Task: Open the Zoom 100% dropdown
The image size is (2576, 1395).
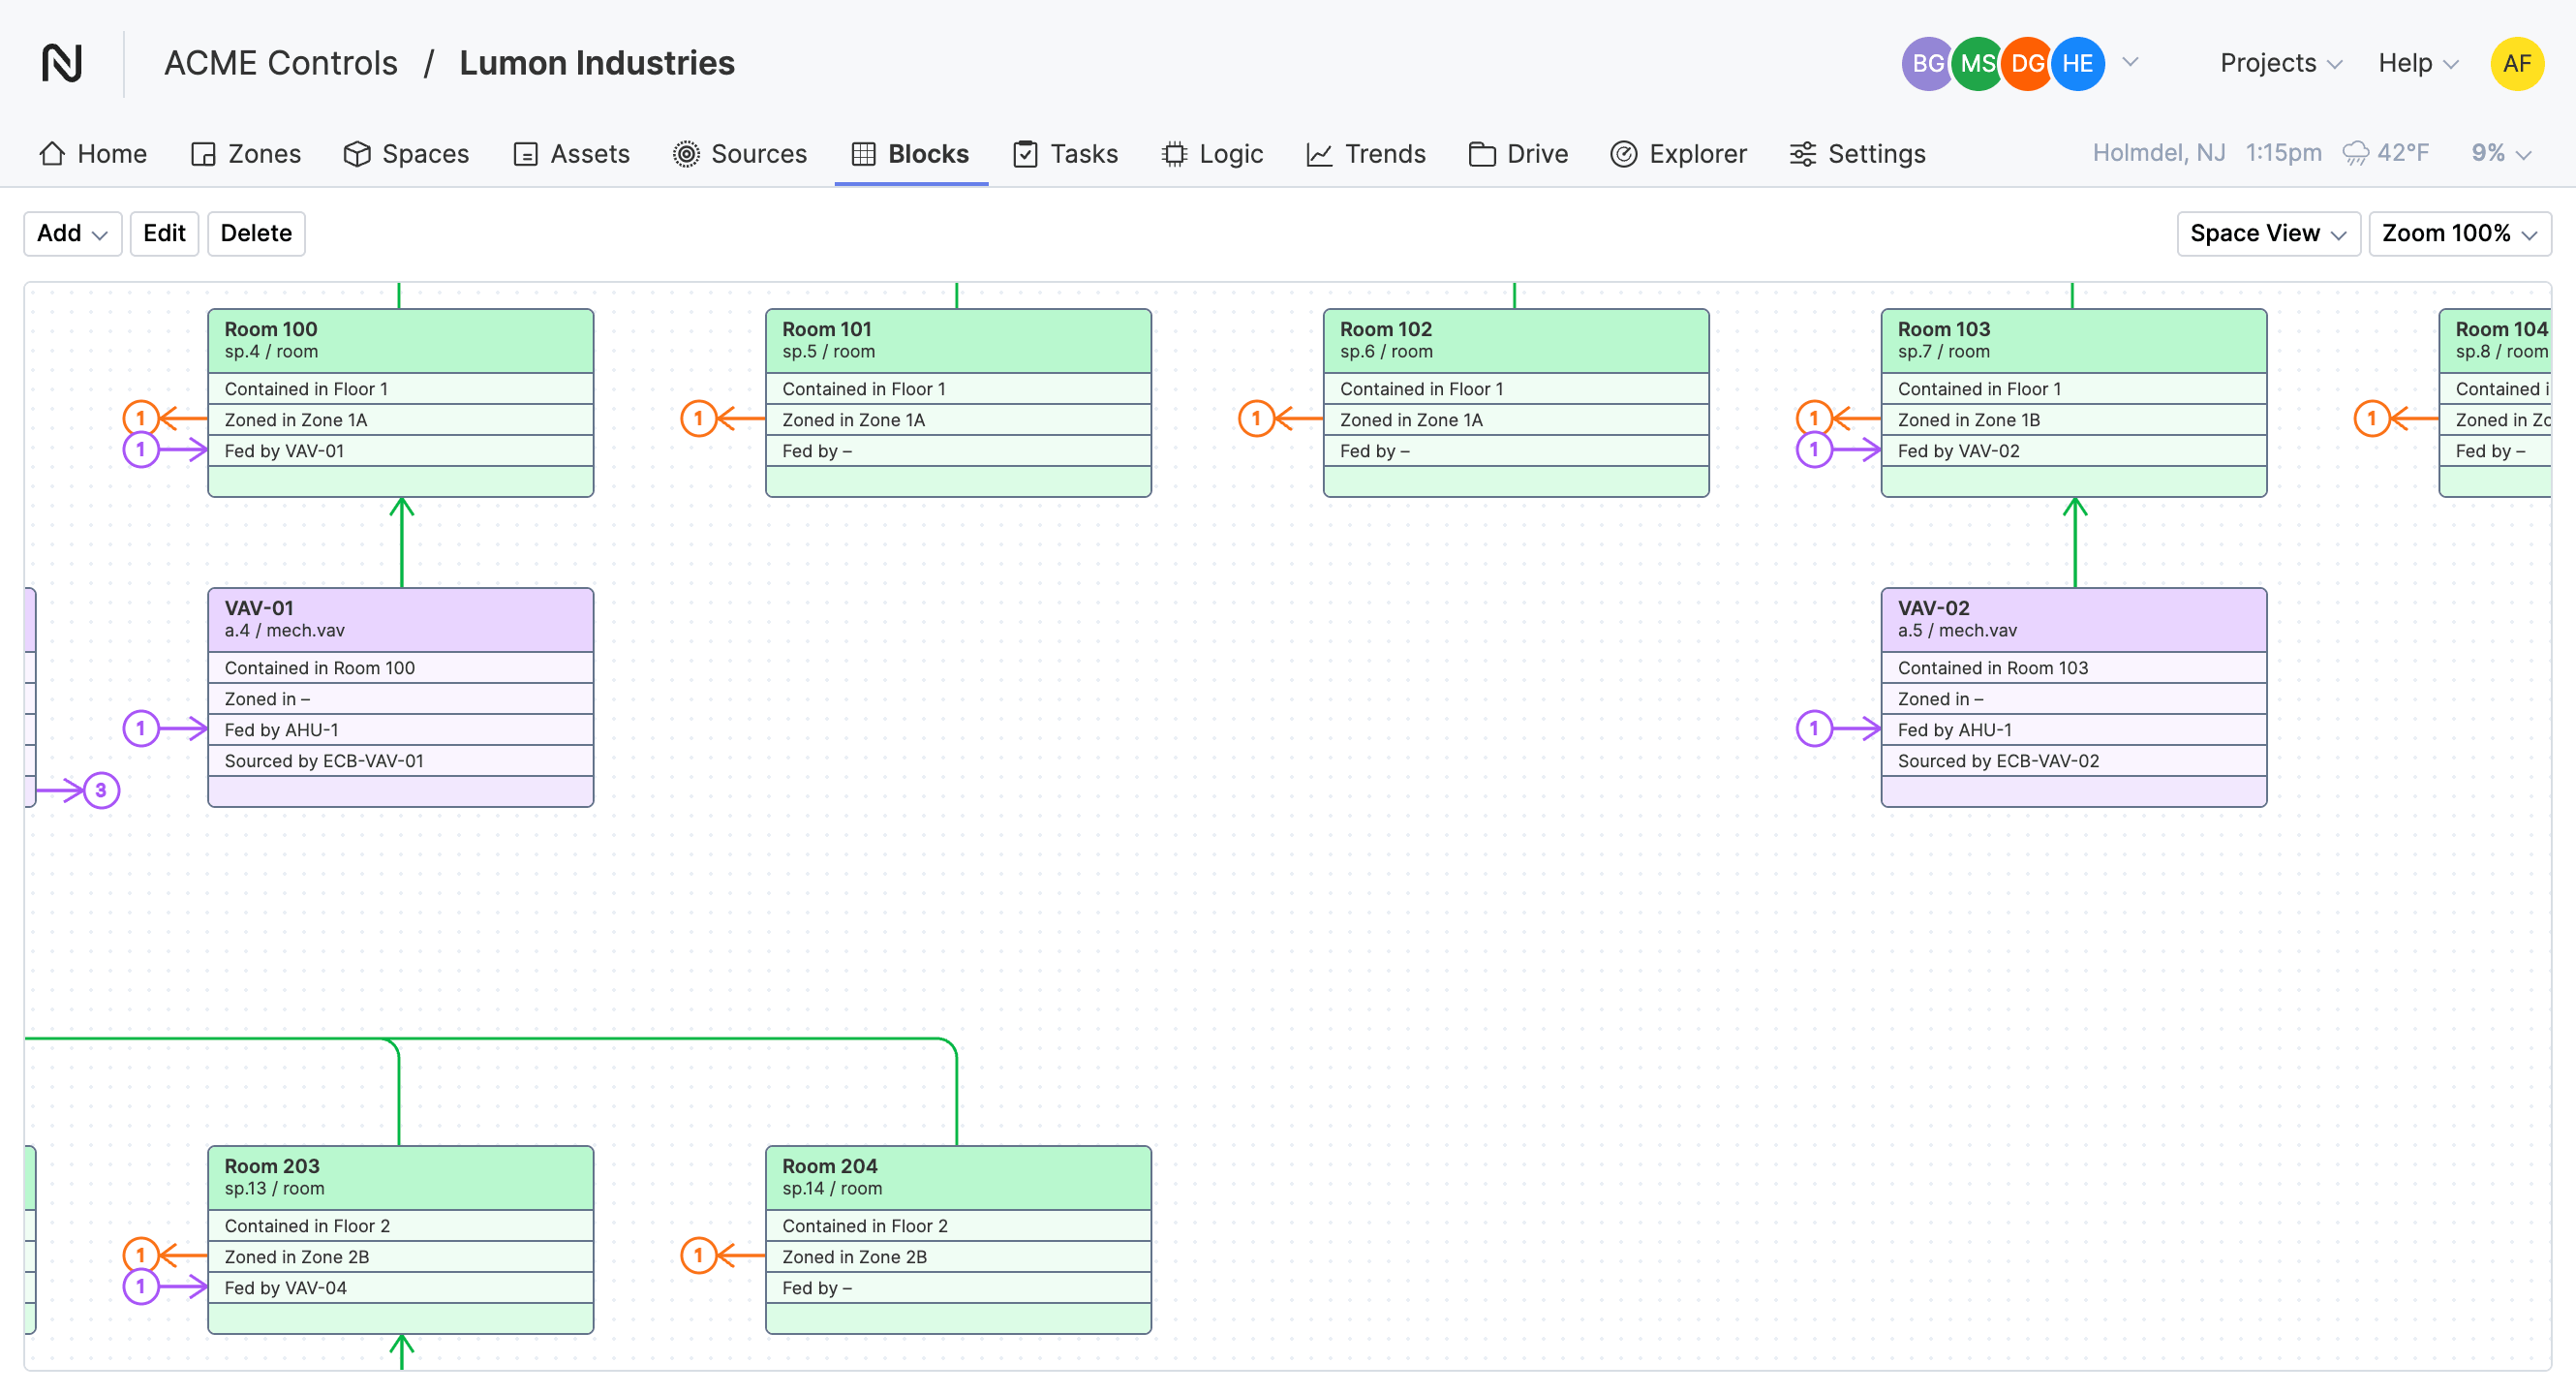Action: (2458, 233)
